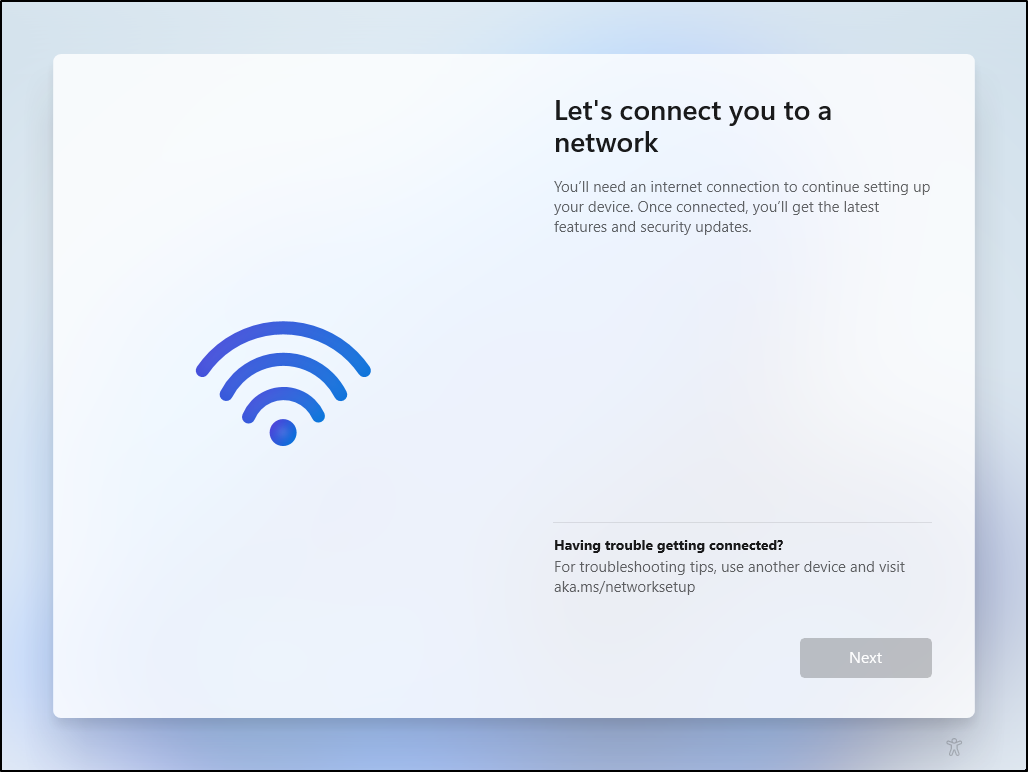Select the greyed-out Next button
The height and width of the screenshot is (772, 1028).
click(865, 658)
